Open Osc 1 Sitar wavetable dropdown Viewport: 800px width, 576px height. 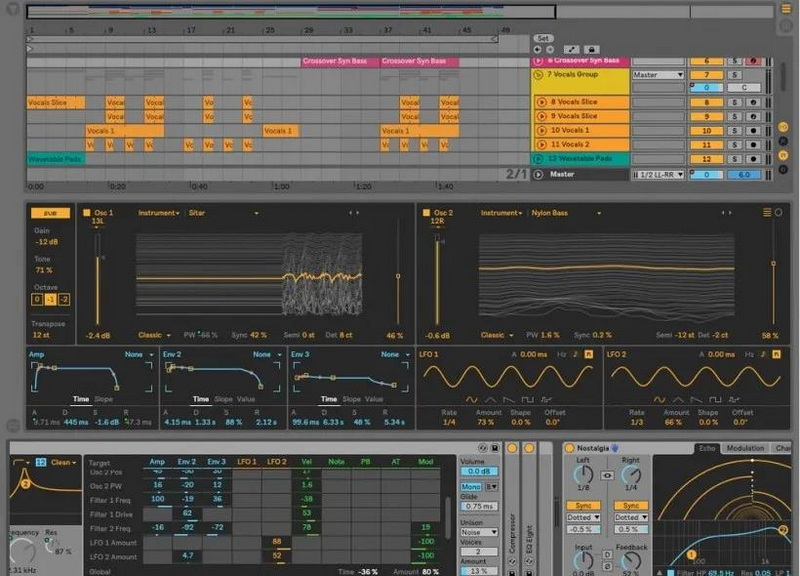pos(223,213)
